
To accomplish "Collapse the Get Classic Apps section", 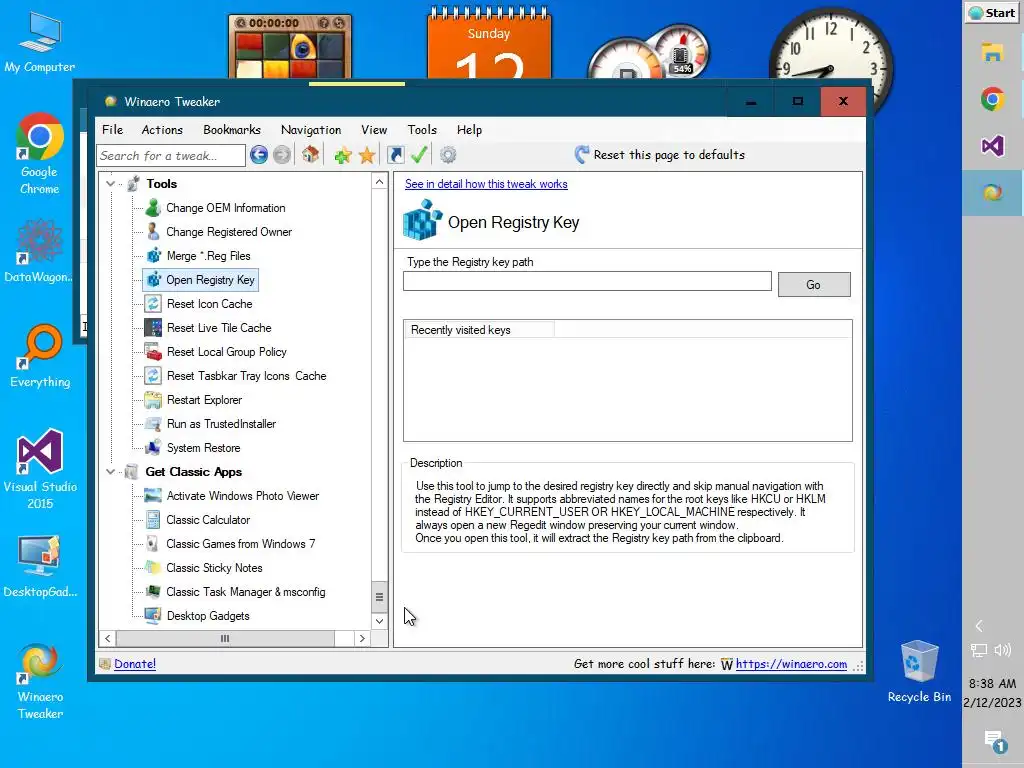I will [x=110, y=472].
